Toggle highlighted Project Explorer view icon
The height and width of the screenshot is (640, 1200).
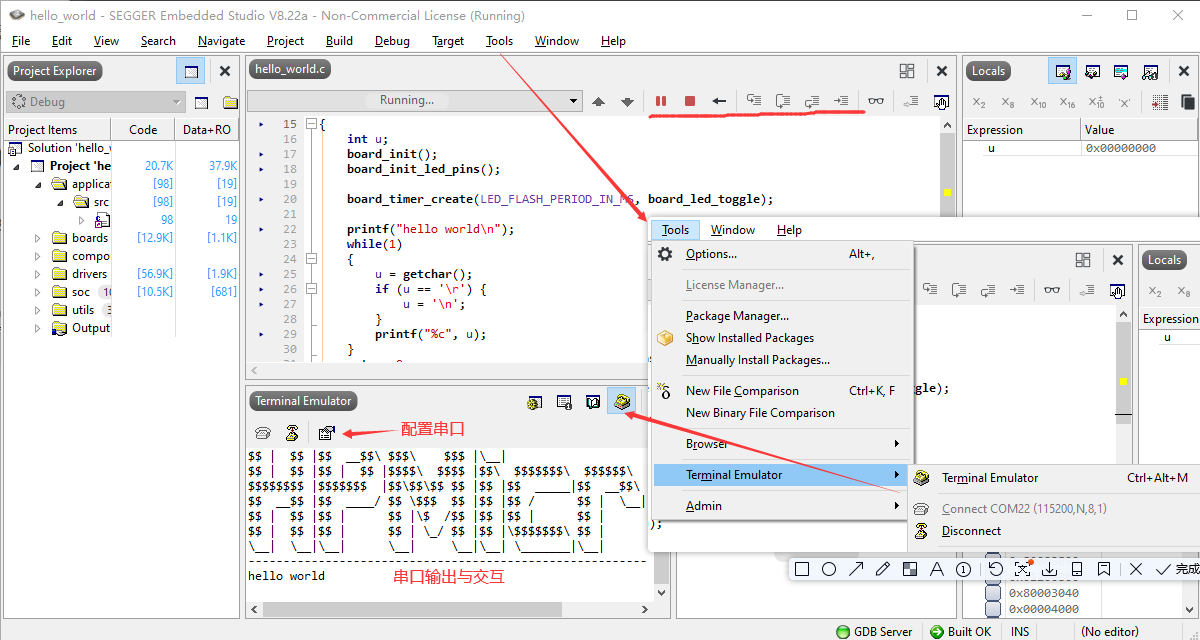191,71
